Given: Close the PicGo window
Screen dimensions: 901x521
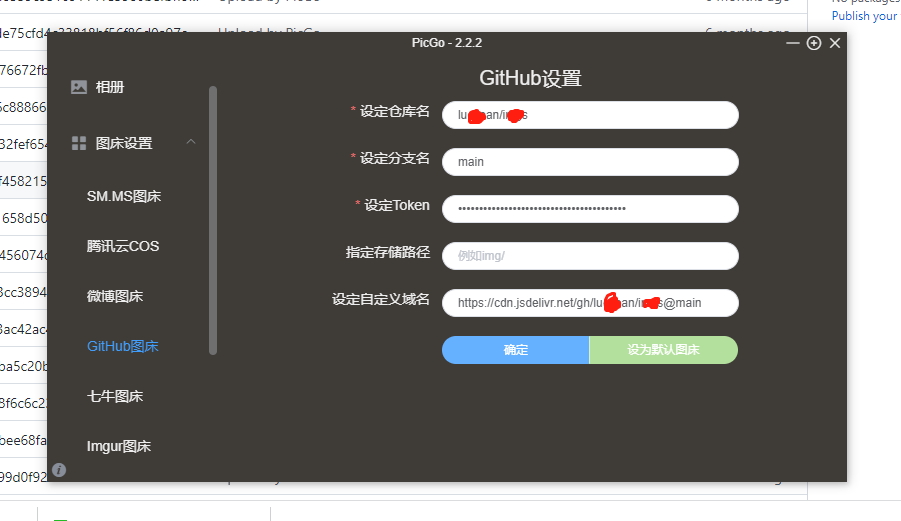Looking at the screenshot, I should coord(835,43).
